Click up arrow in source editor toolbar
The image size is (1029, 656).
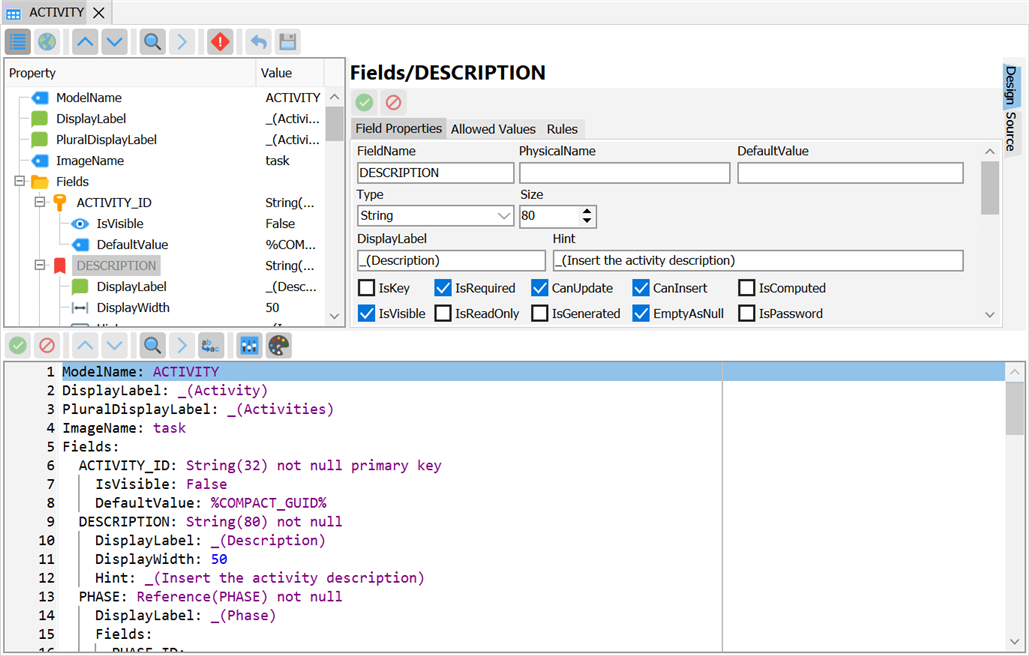pos(85,345)
